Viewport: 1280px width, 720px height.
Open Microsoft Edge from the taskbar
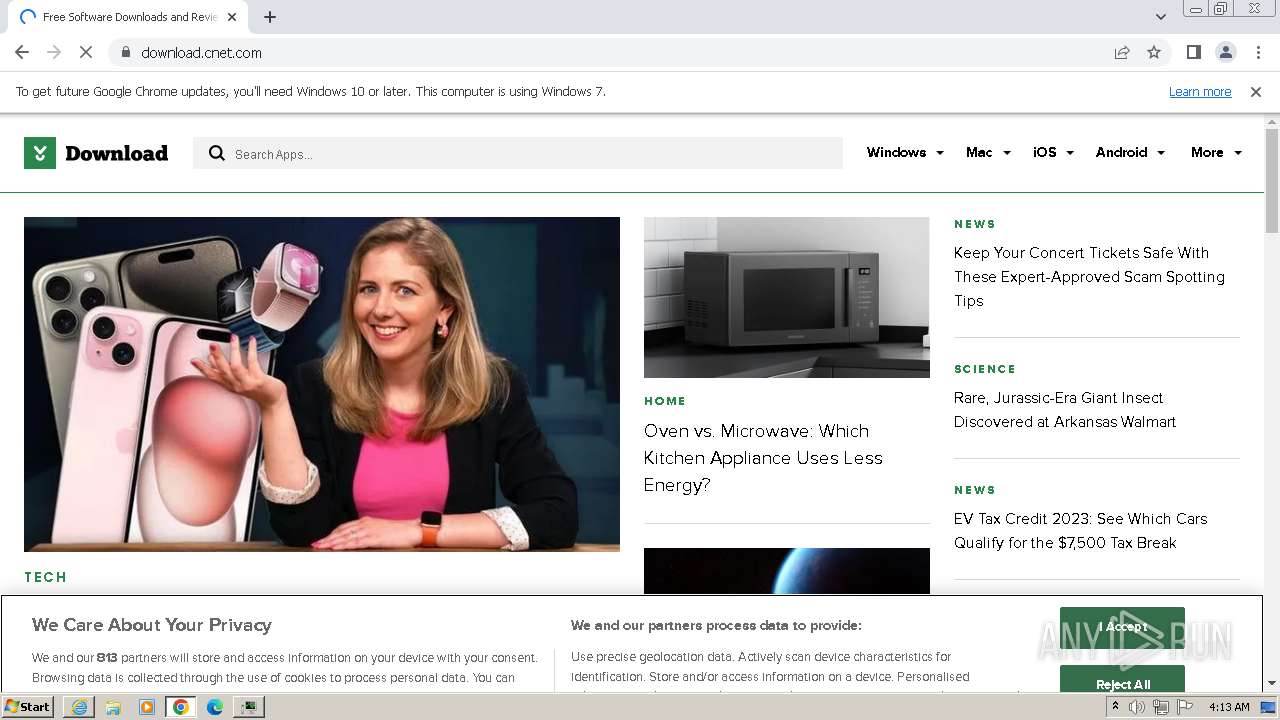[x=215, y=707]
